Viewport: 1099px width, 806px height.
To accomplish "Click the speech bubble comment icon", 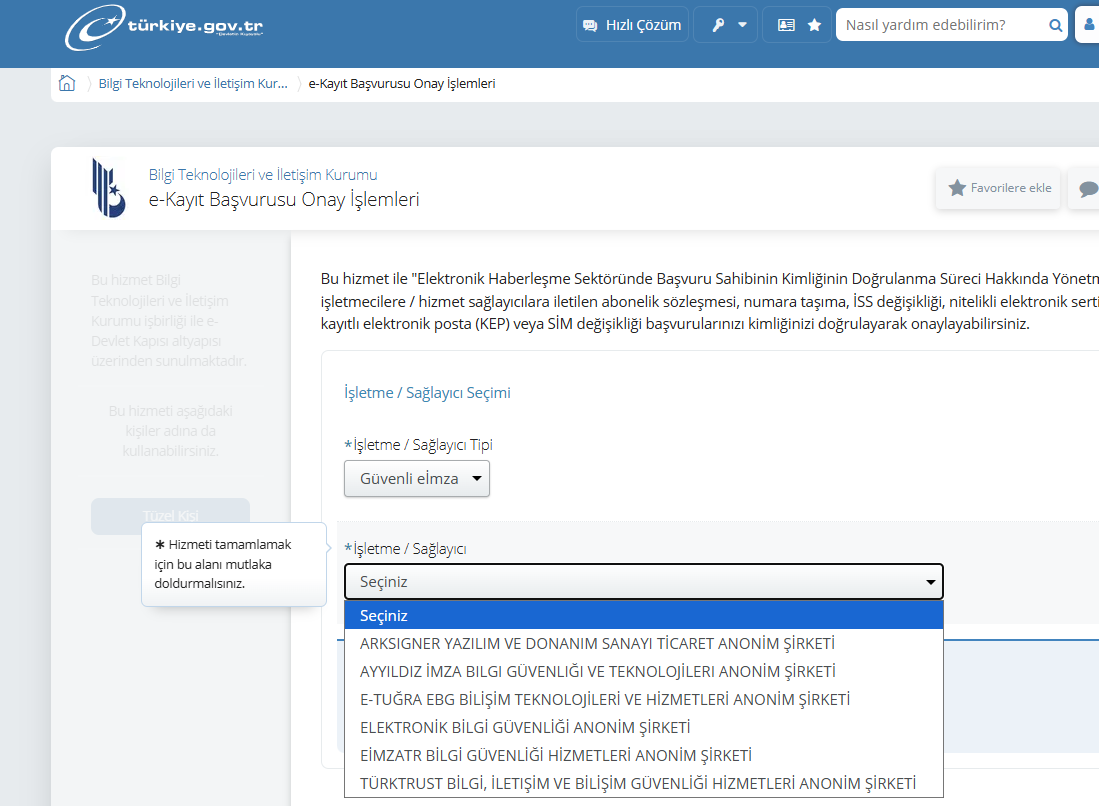I will pyautogui.click(x=1087, y=189).
